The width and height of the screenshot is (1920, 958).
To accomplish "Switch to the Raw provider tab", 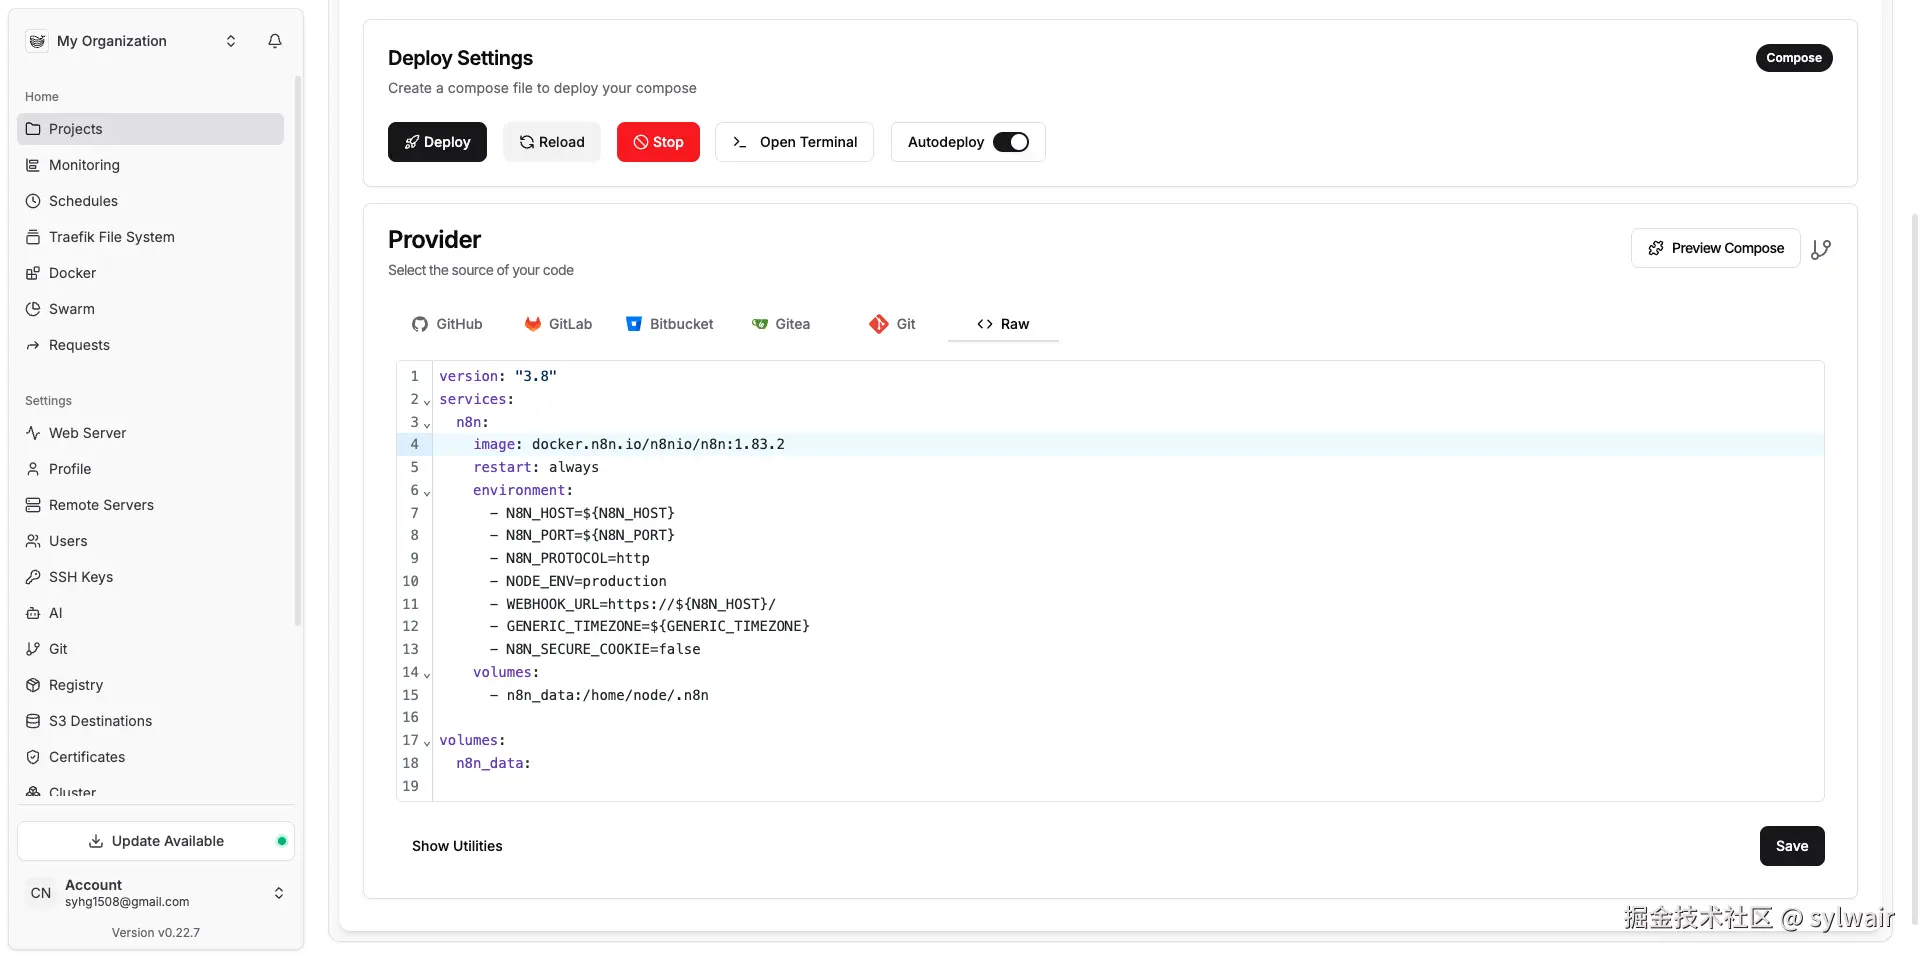I will tap(1003, 324).
